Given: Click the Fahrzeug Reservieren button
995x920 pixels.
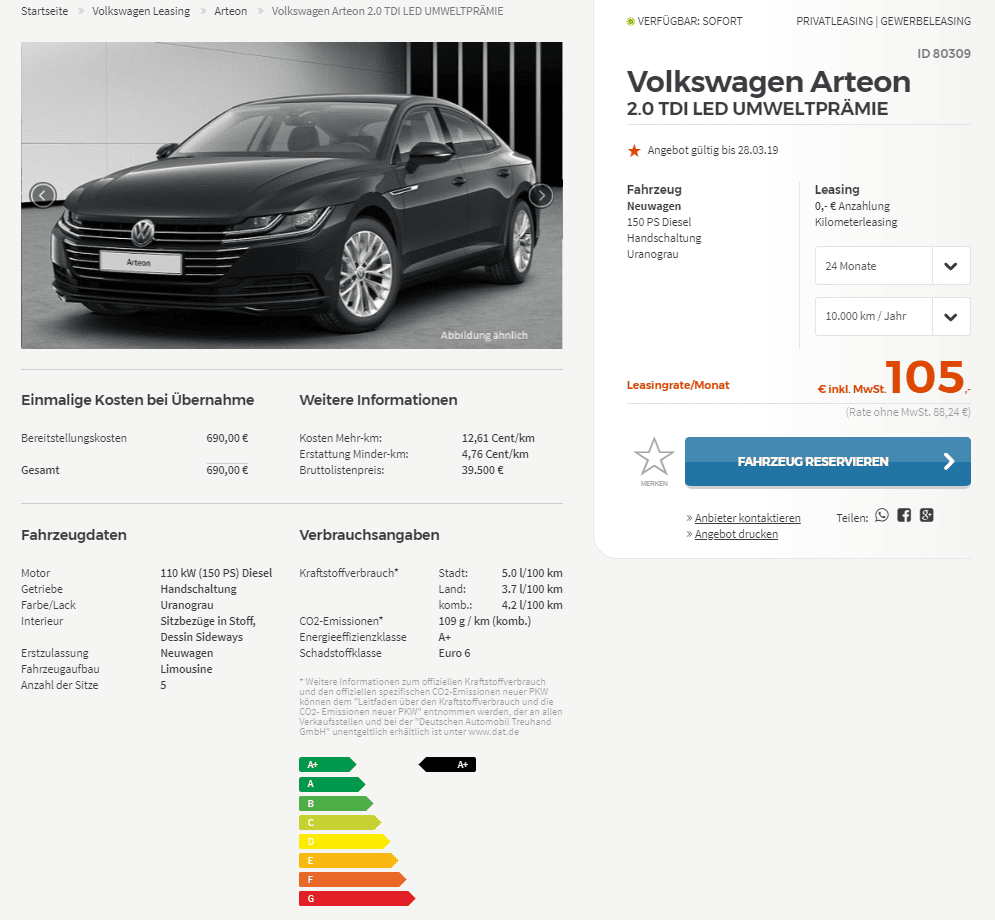Looking at the screenshot, I should coord(827,461).
